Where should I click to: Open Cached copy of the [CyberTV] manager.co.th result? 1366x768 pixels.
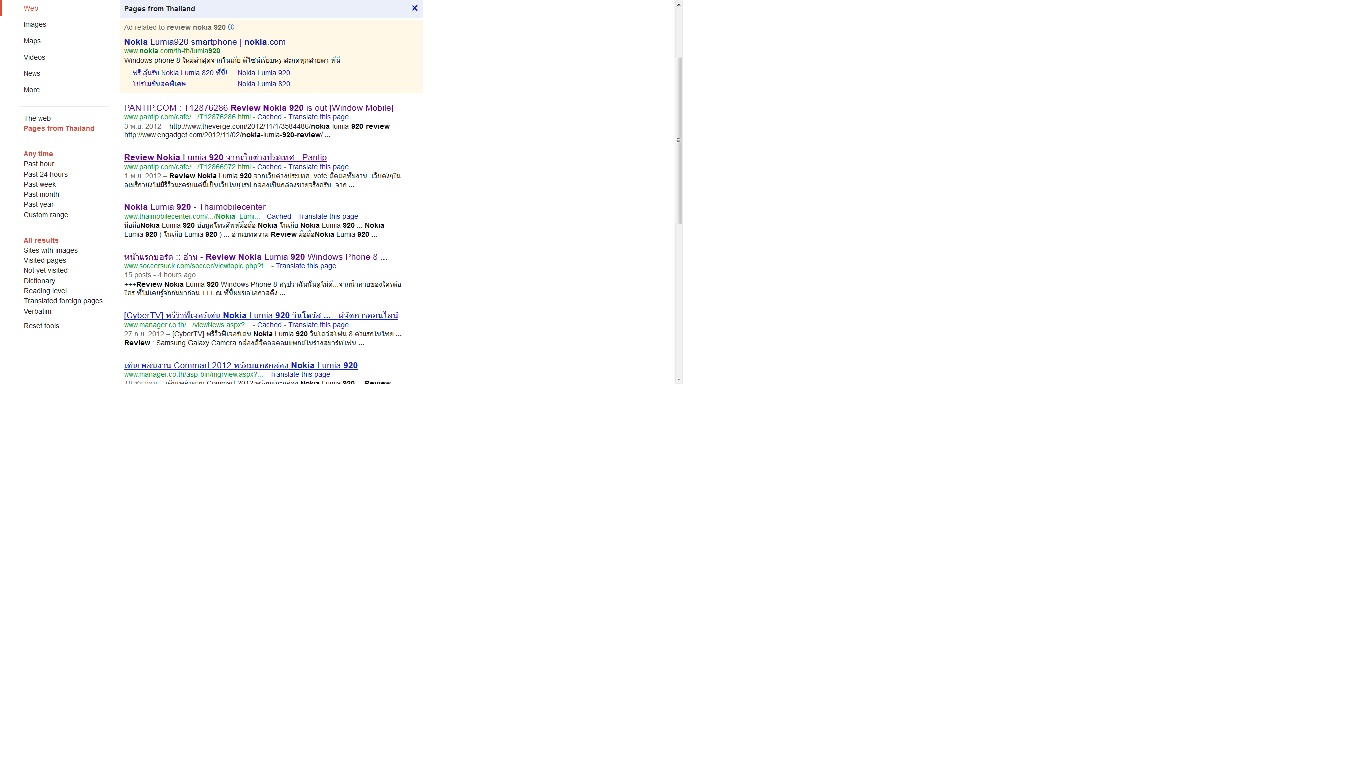pos(270,325)
